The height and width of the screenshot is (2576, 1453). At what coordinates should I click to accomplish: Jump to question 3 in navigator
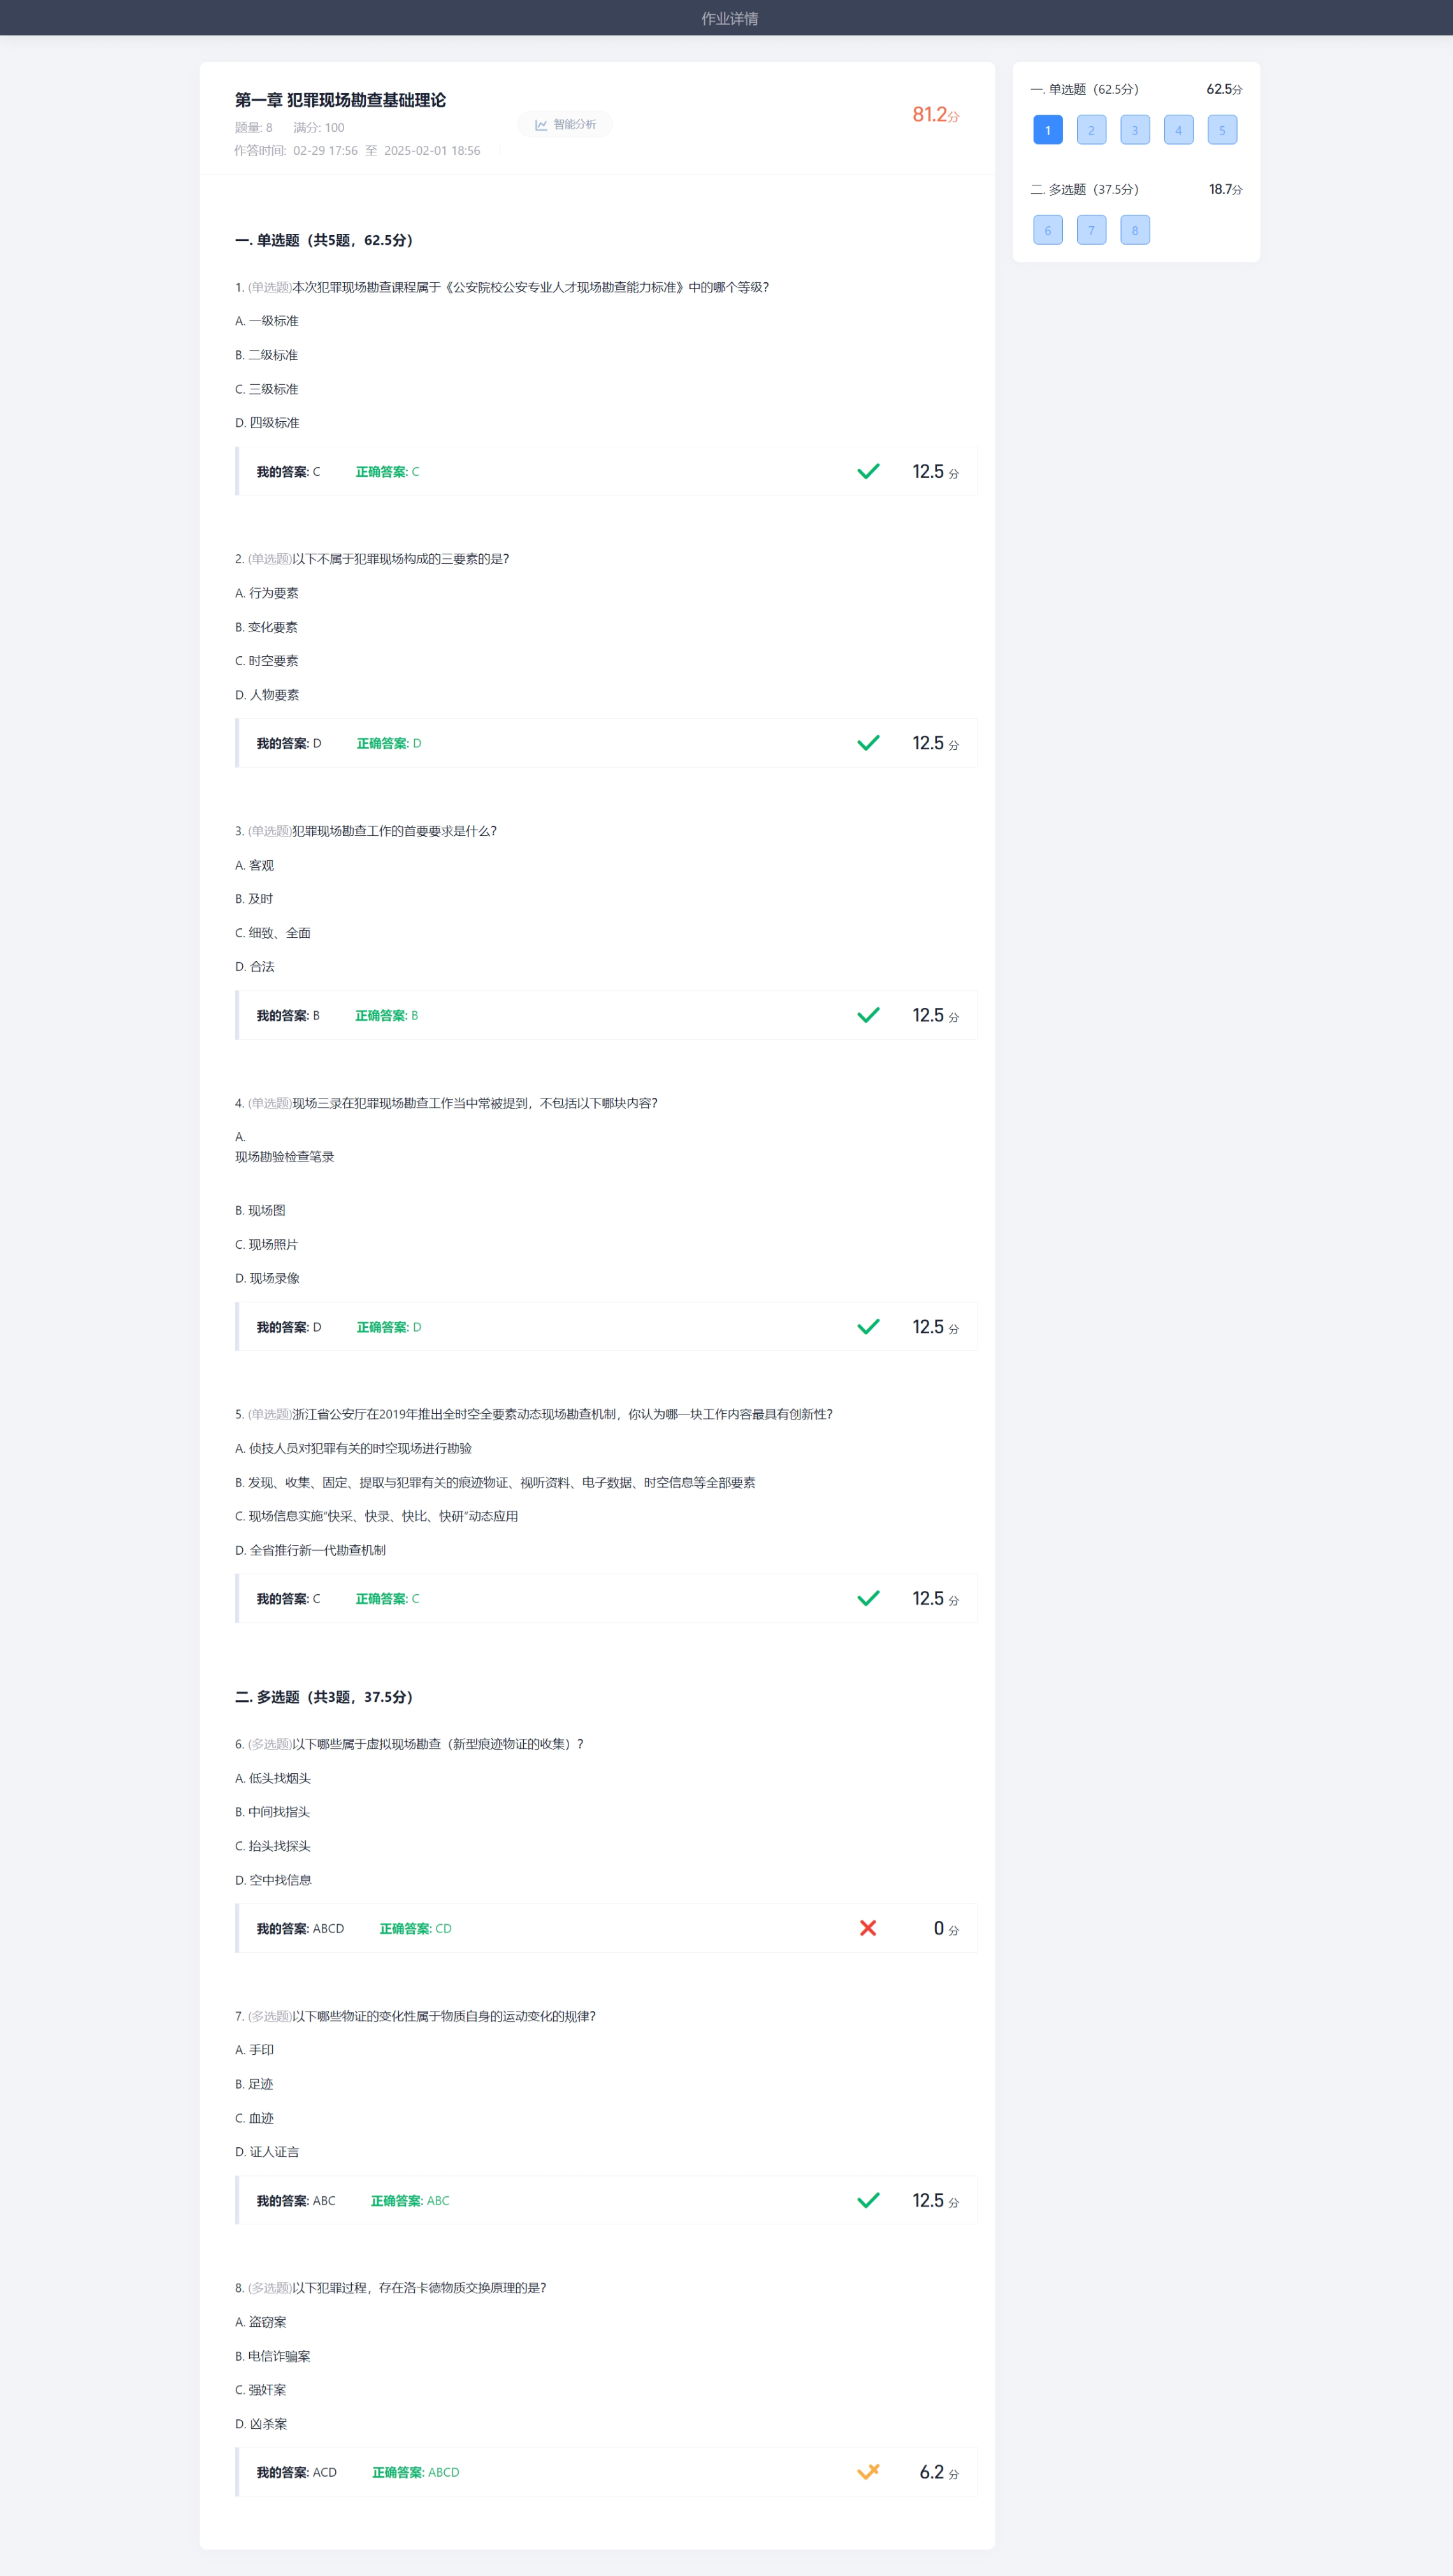point(1134,130)
